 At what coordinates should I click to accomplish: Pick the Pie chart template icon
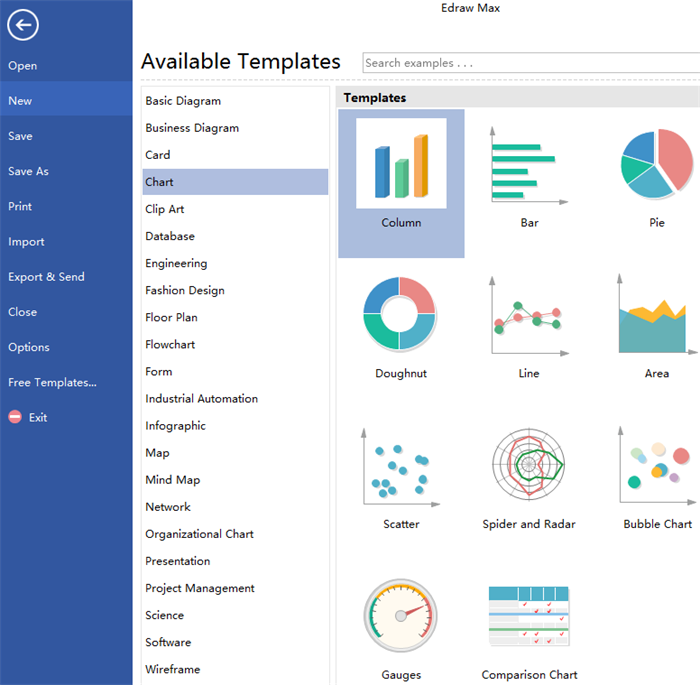tap(657, 163)
